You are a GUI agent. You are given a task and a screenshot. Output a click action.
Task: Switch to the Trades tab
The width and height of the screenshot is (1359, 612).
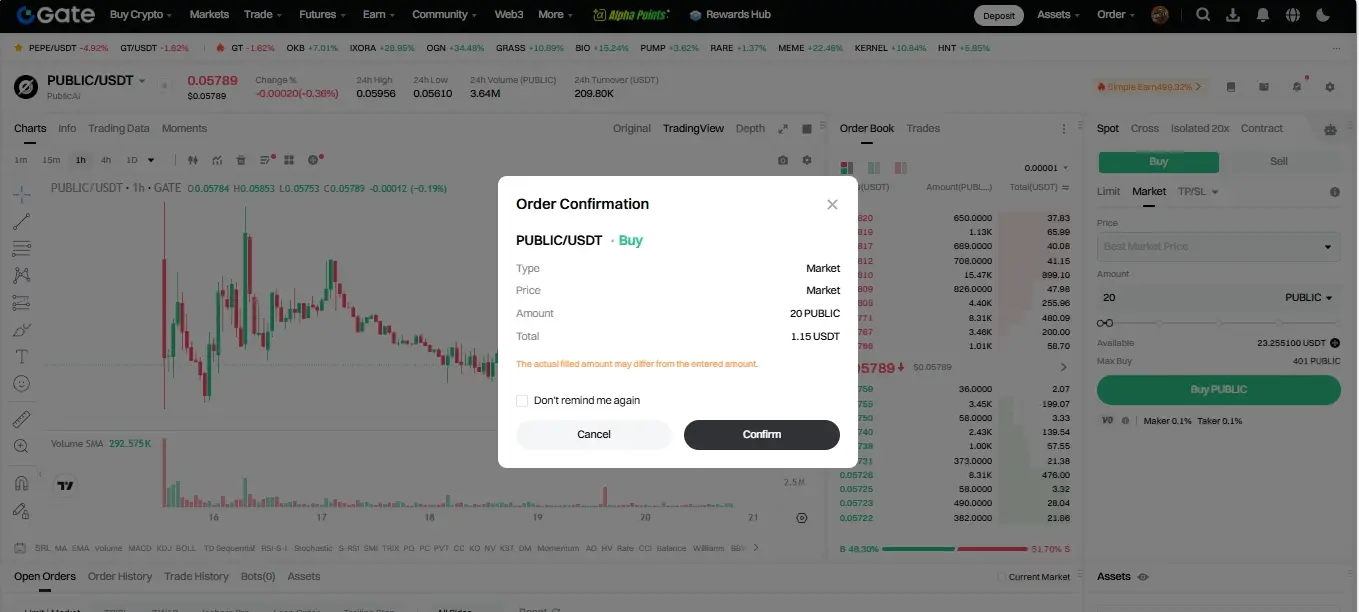[923, 128]
